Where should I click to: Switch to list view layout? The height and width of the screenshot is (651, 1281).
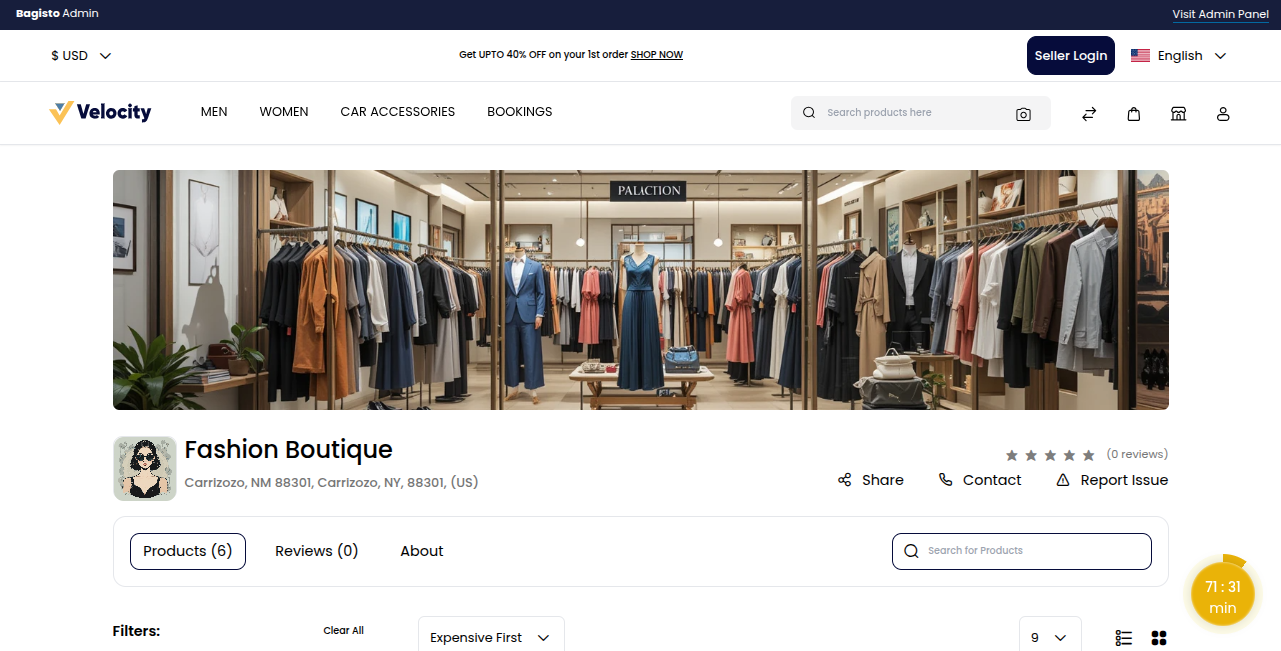[1123, 637]
